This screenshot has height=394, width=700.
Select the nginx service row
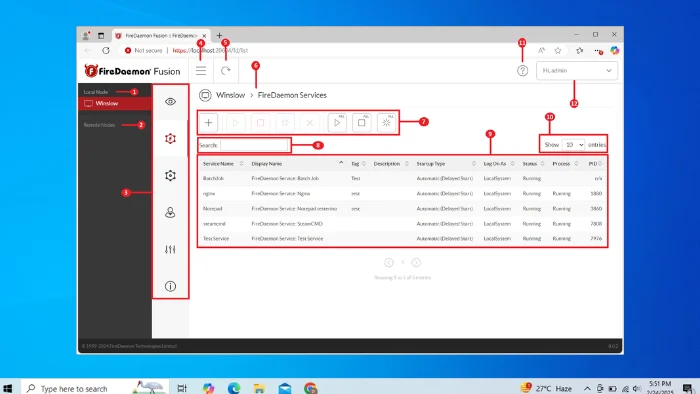click(x=402, y=194)
